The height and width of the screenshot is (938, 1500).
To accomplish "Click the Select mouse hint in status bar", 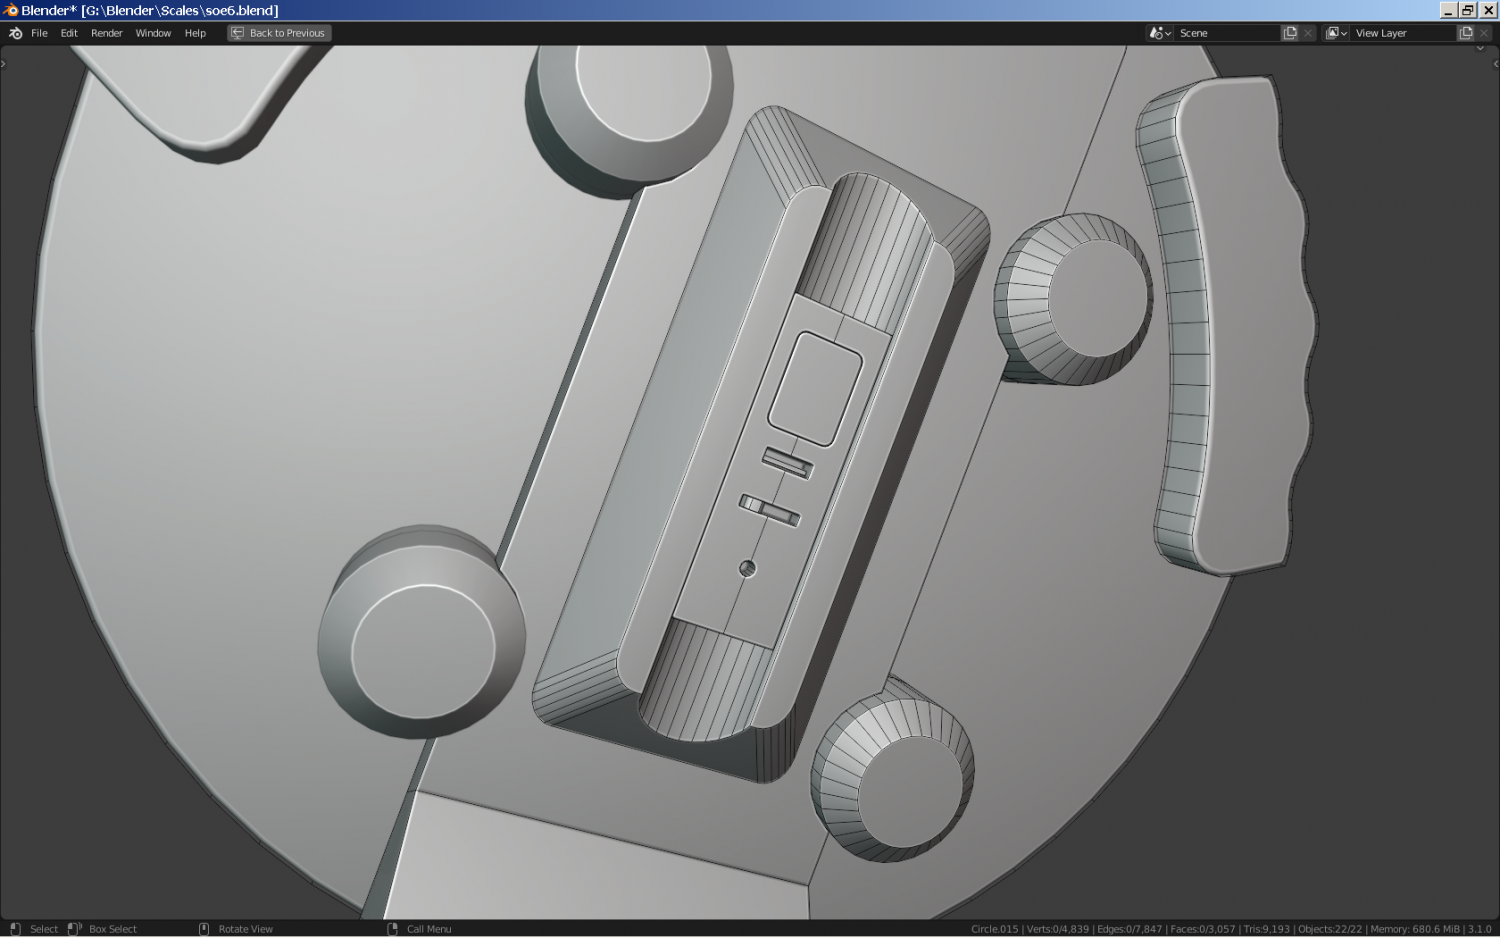I will coord(44,929).
